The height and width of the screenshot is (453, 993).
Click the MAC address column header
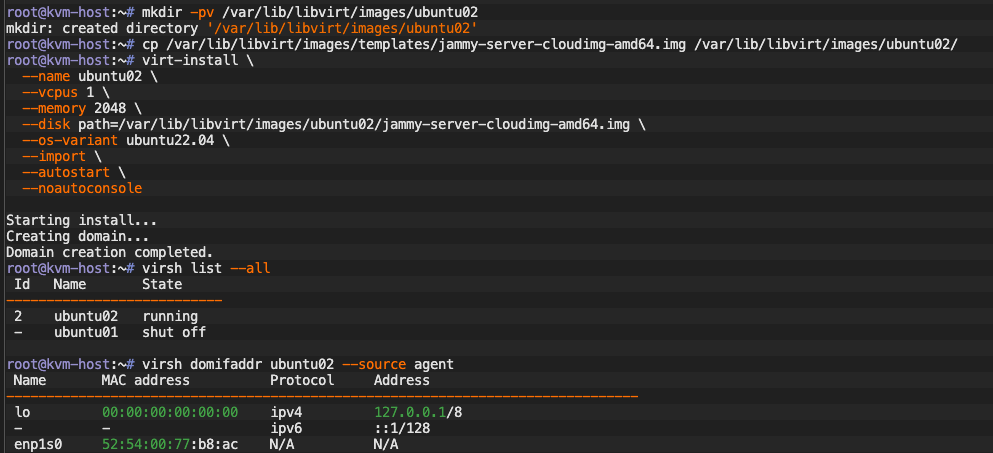click(x=146, y=380)
